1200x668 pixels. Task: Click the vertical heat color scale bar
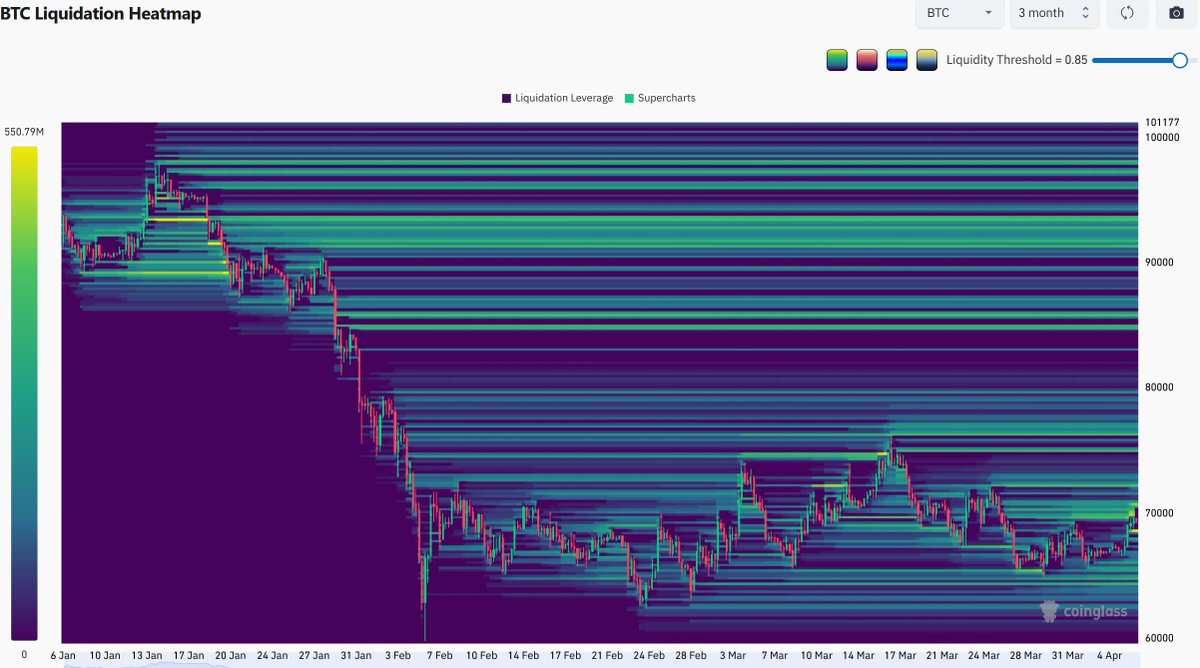click(x=24, y=393)
